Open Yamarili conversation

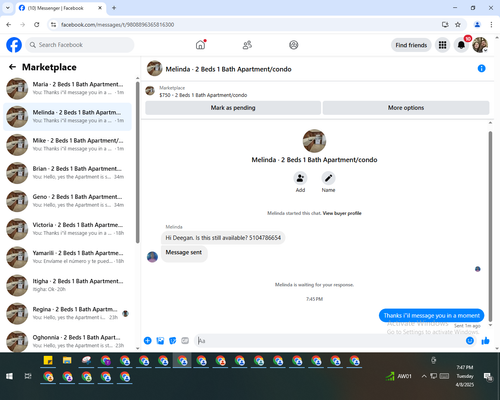click(x=67, y=257)
